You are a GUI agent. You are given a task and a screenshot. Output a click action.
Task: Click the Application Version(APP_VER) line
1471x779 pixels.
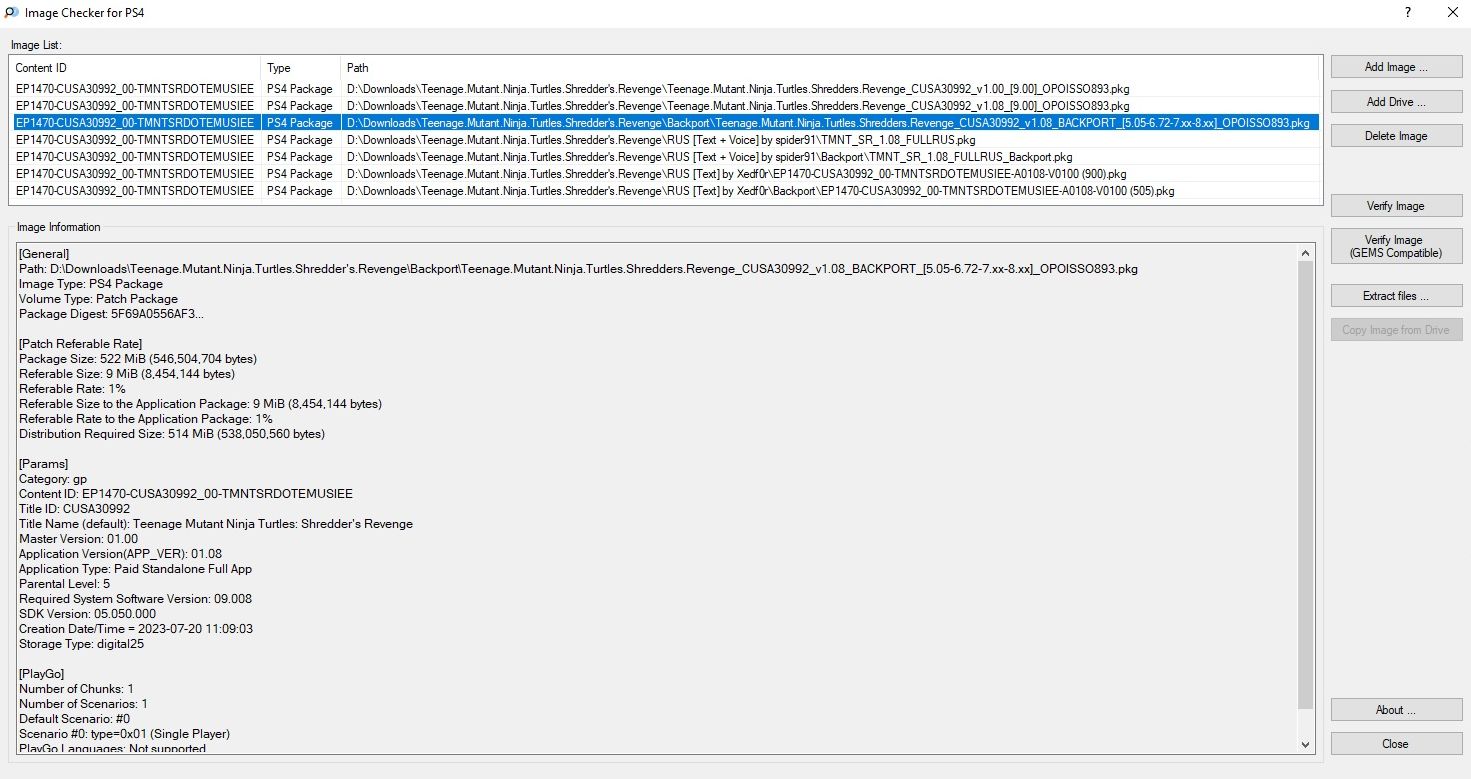(x=121, y=554)
